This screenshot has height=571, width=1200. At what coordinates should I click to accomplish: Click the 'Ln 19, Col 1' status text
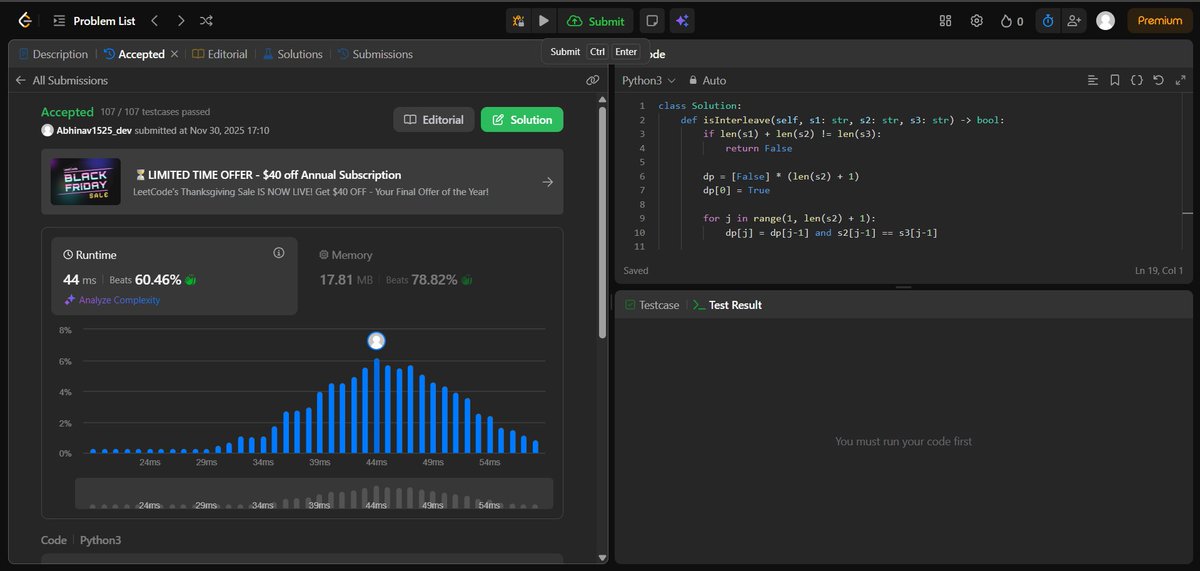click(x=1159, y=271)
